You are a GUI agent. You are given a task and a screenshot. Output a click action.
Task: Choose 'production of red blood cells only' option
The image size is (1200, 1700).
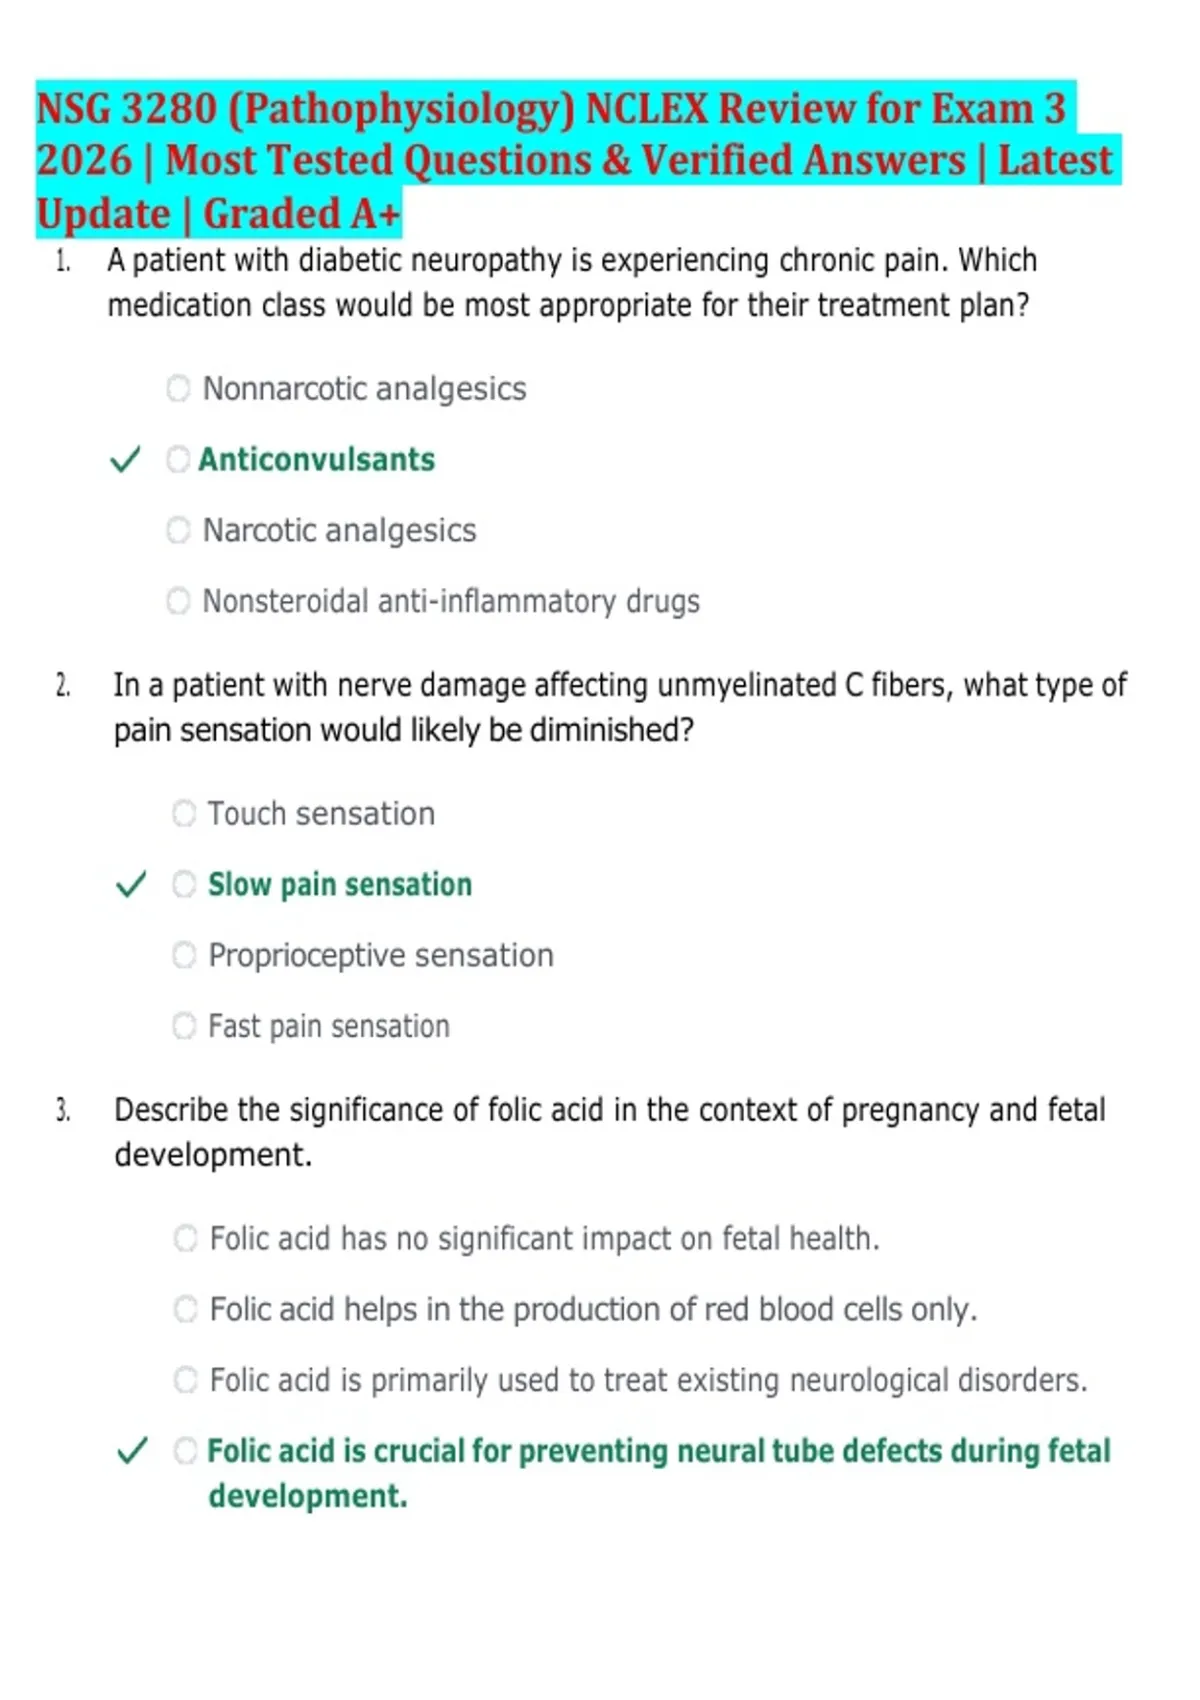click(x=186, y=1309)
